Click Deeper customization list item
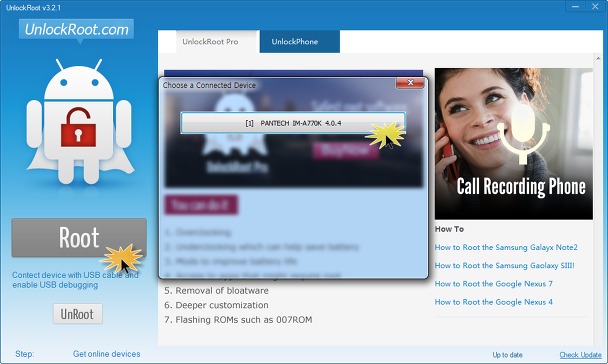 click(x=216, y=305)
